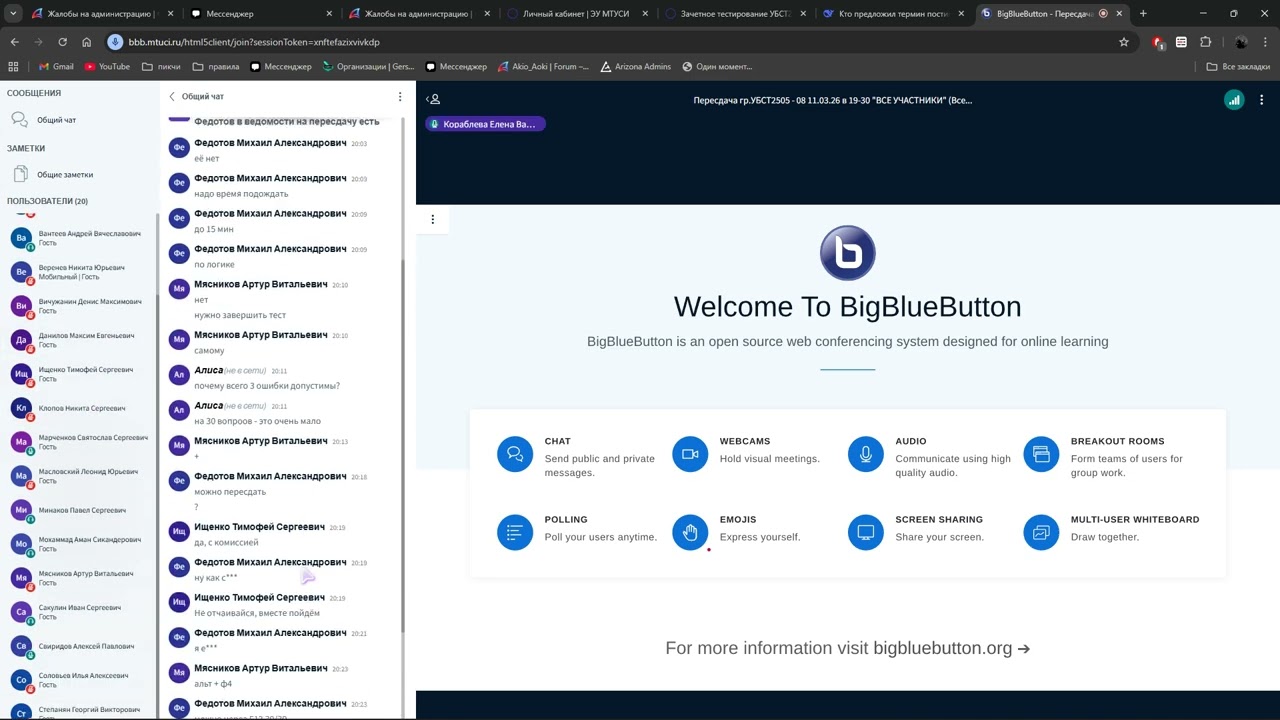Reload the page

pyautogui.click(x=62, y=42)
